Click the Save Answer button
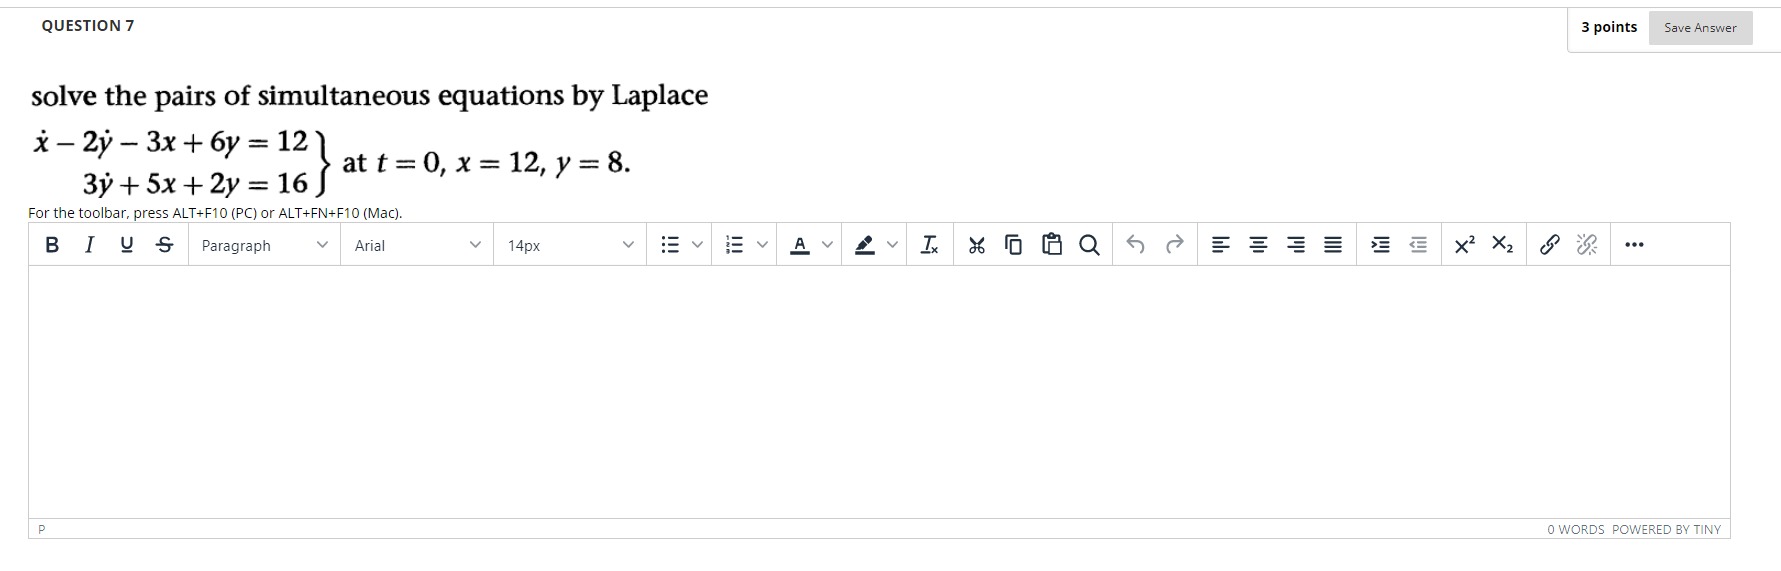The image size is (1781, 571). click(x=1700, y=28)
